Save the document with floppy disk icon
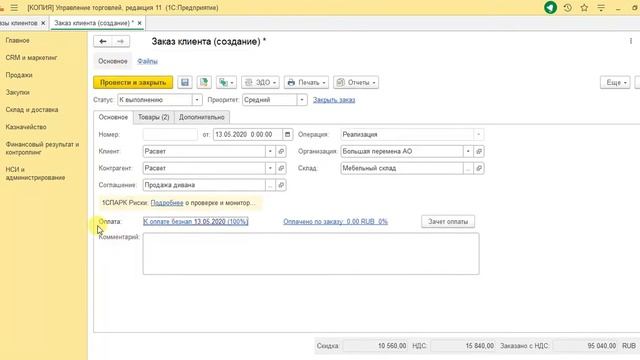 185,82
